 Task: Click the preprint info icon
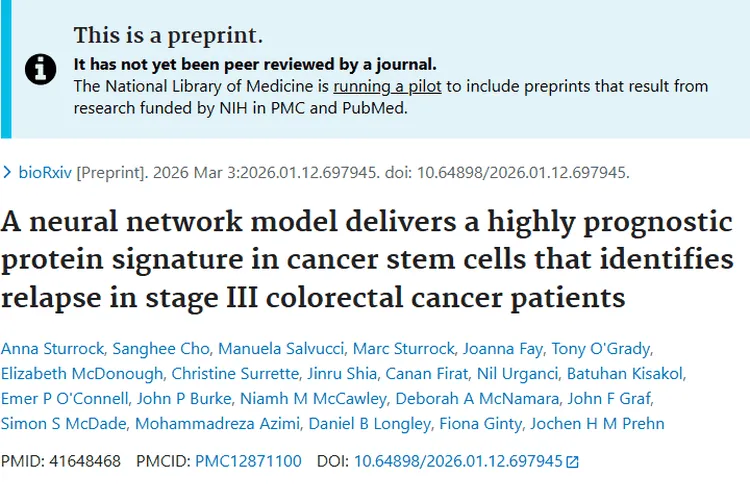pos(39,69)
